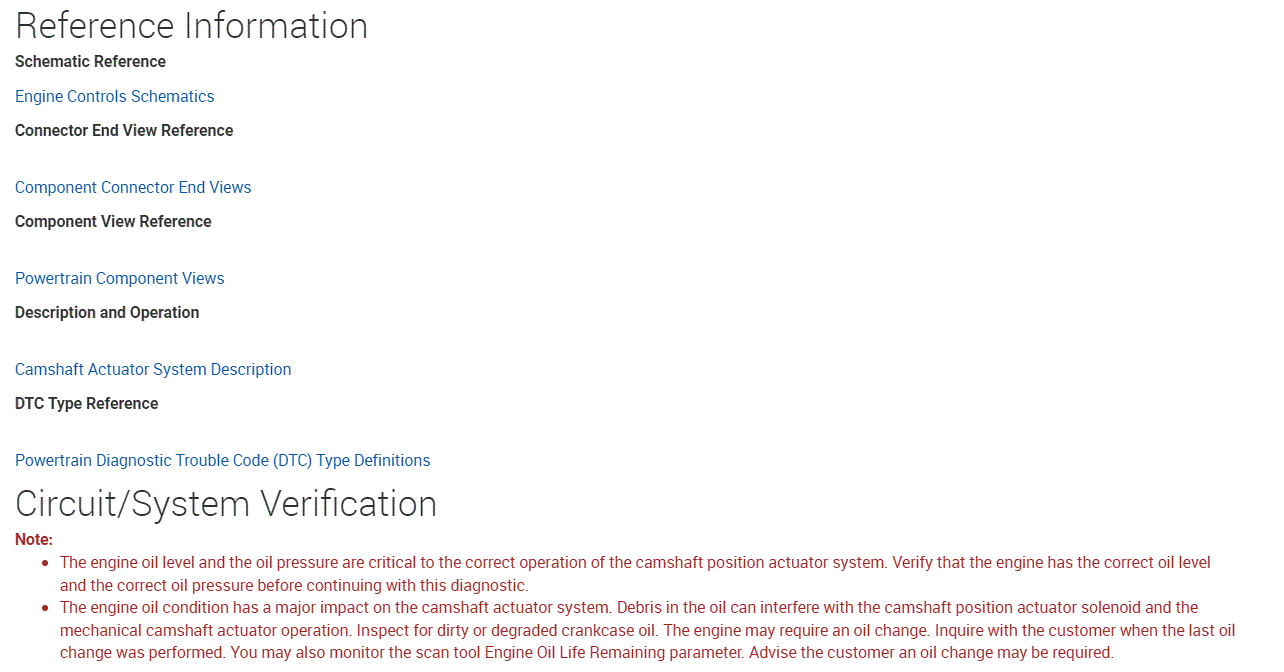Click the Connector End View Reference label
This screenshot has height=672, width=1284.
click(x=124, y=131)
